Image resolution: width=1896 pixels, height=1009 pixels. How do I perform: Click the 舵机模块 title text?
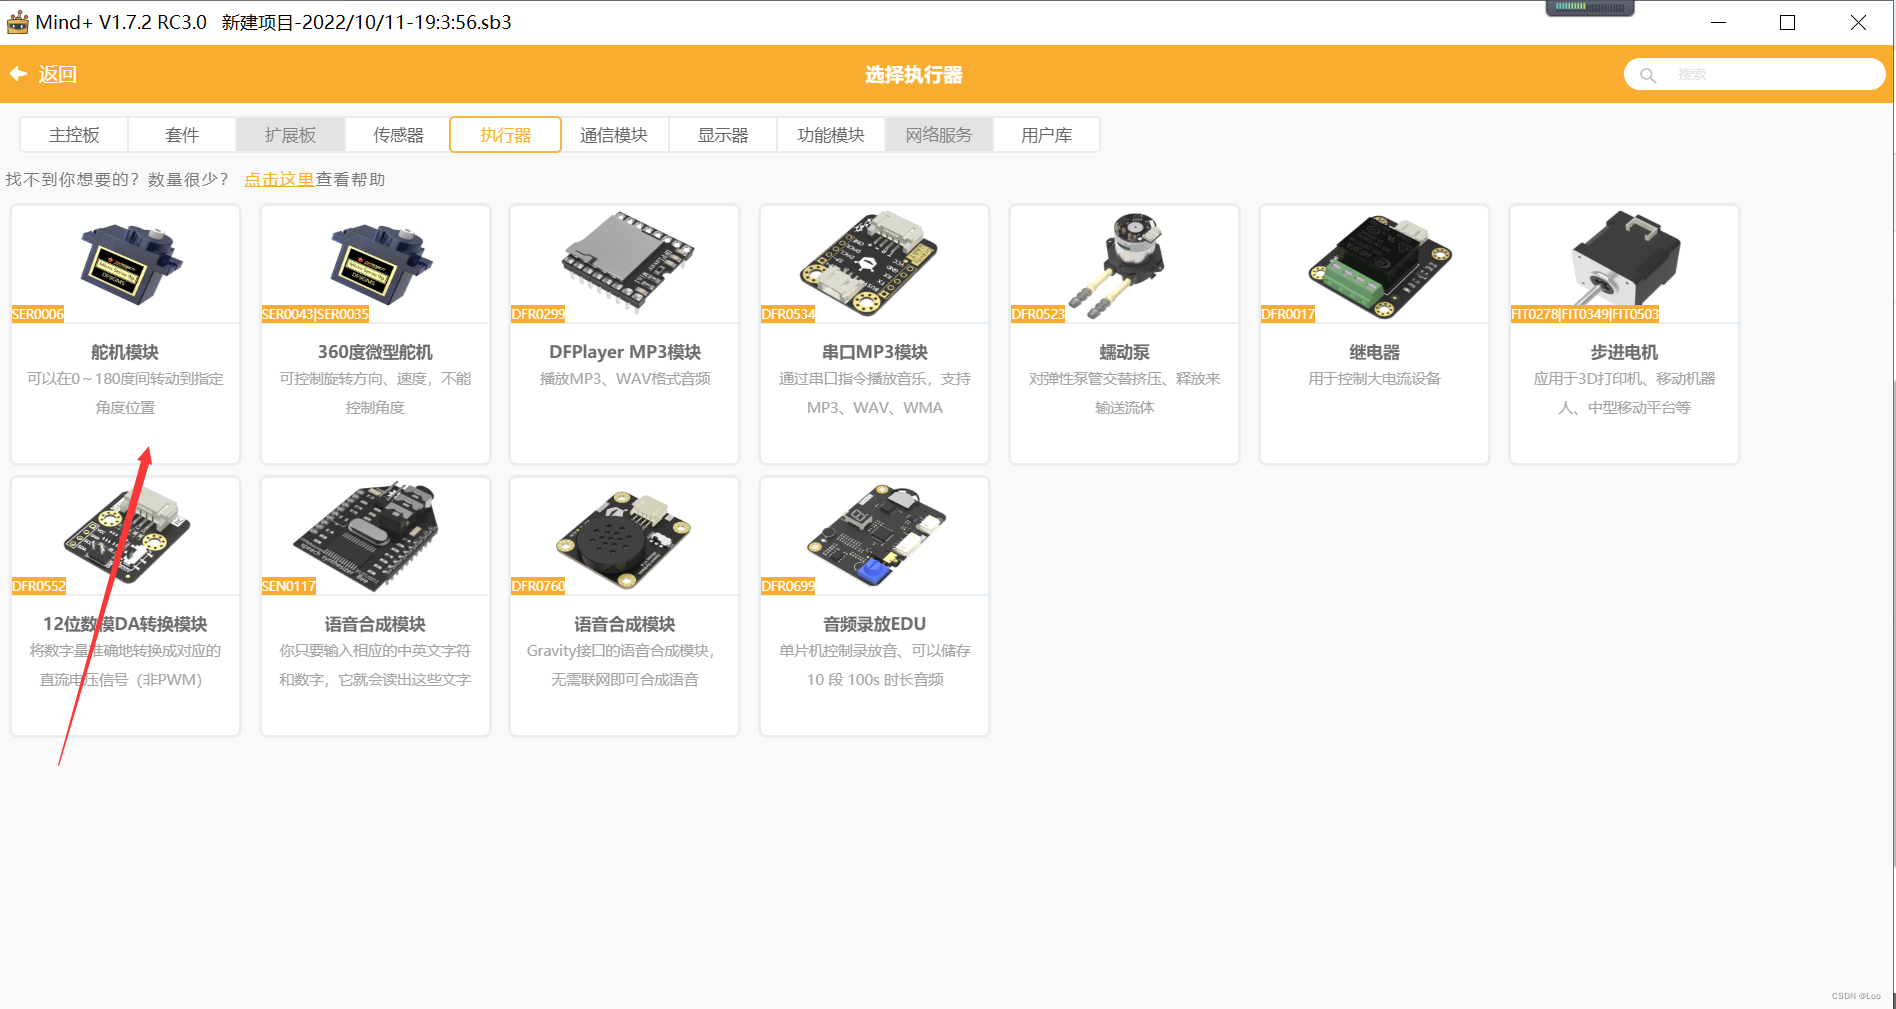pyautogui.click(x=125, y=352)
